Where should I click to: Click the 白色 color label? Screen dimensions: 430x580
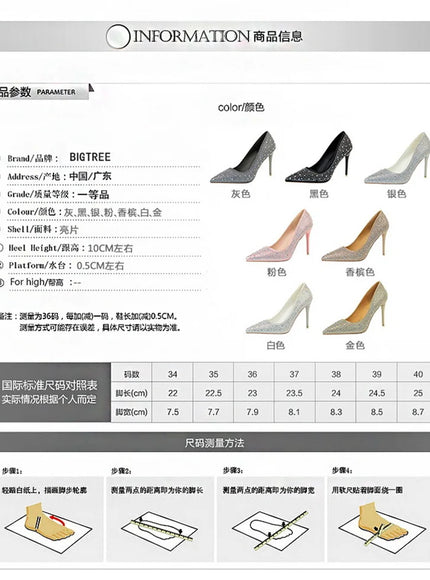(275, 345)
